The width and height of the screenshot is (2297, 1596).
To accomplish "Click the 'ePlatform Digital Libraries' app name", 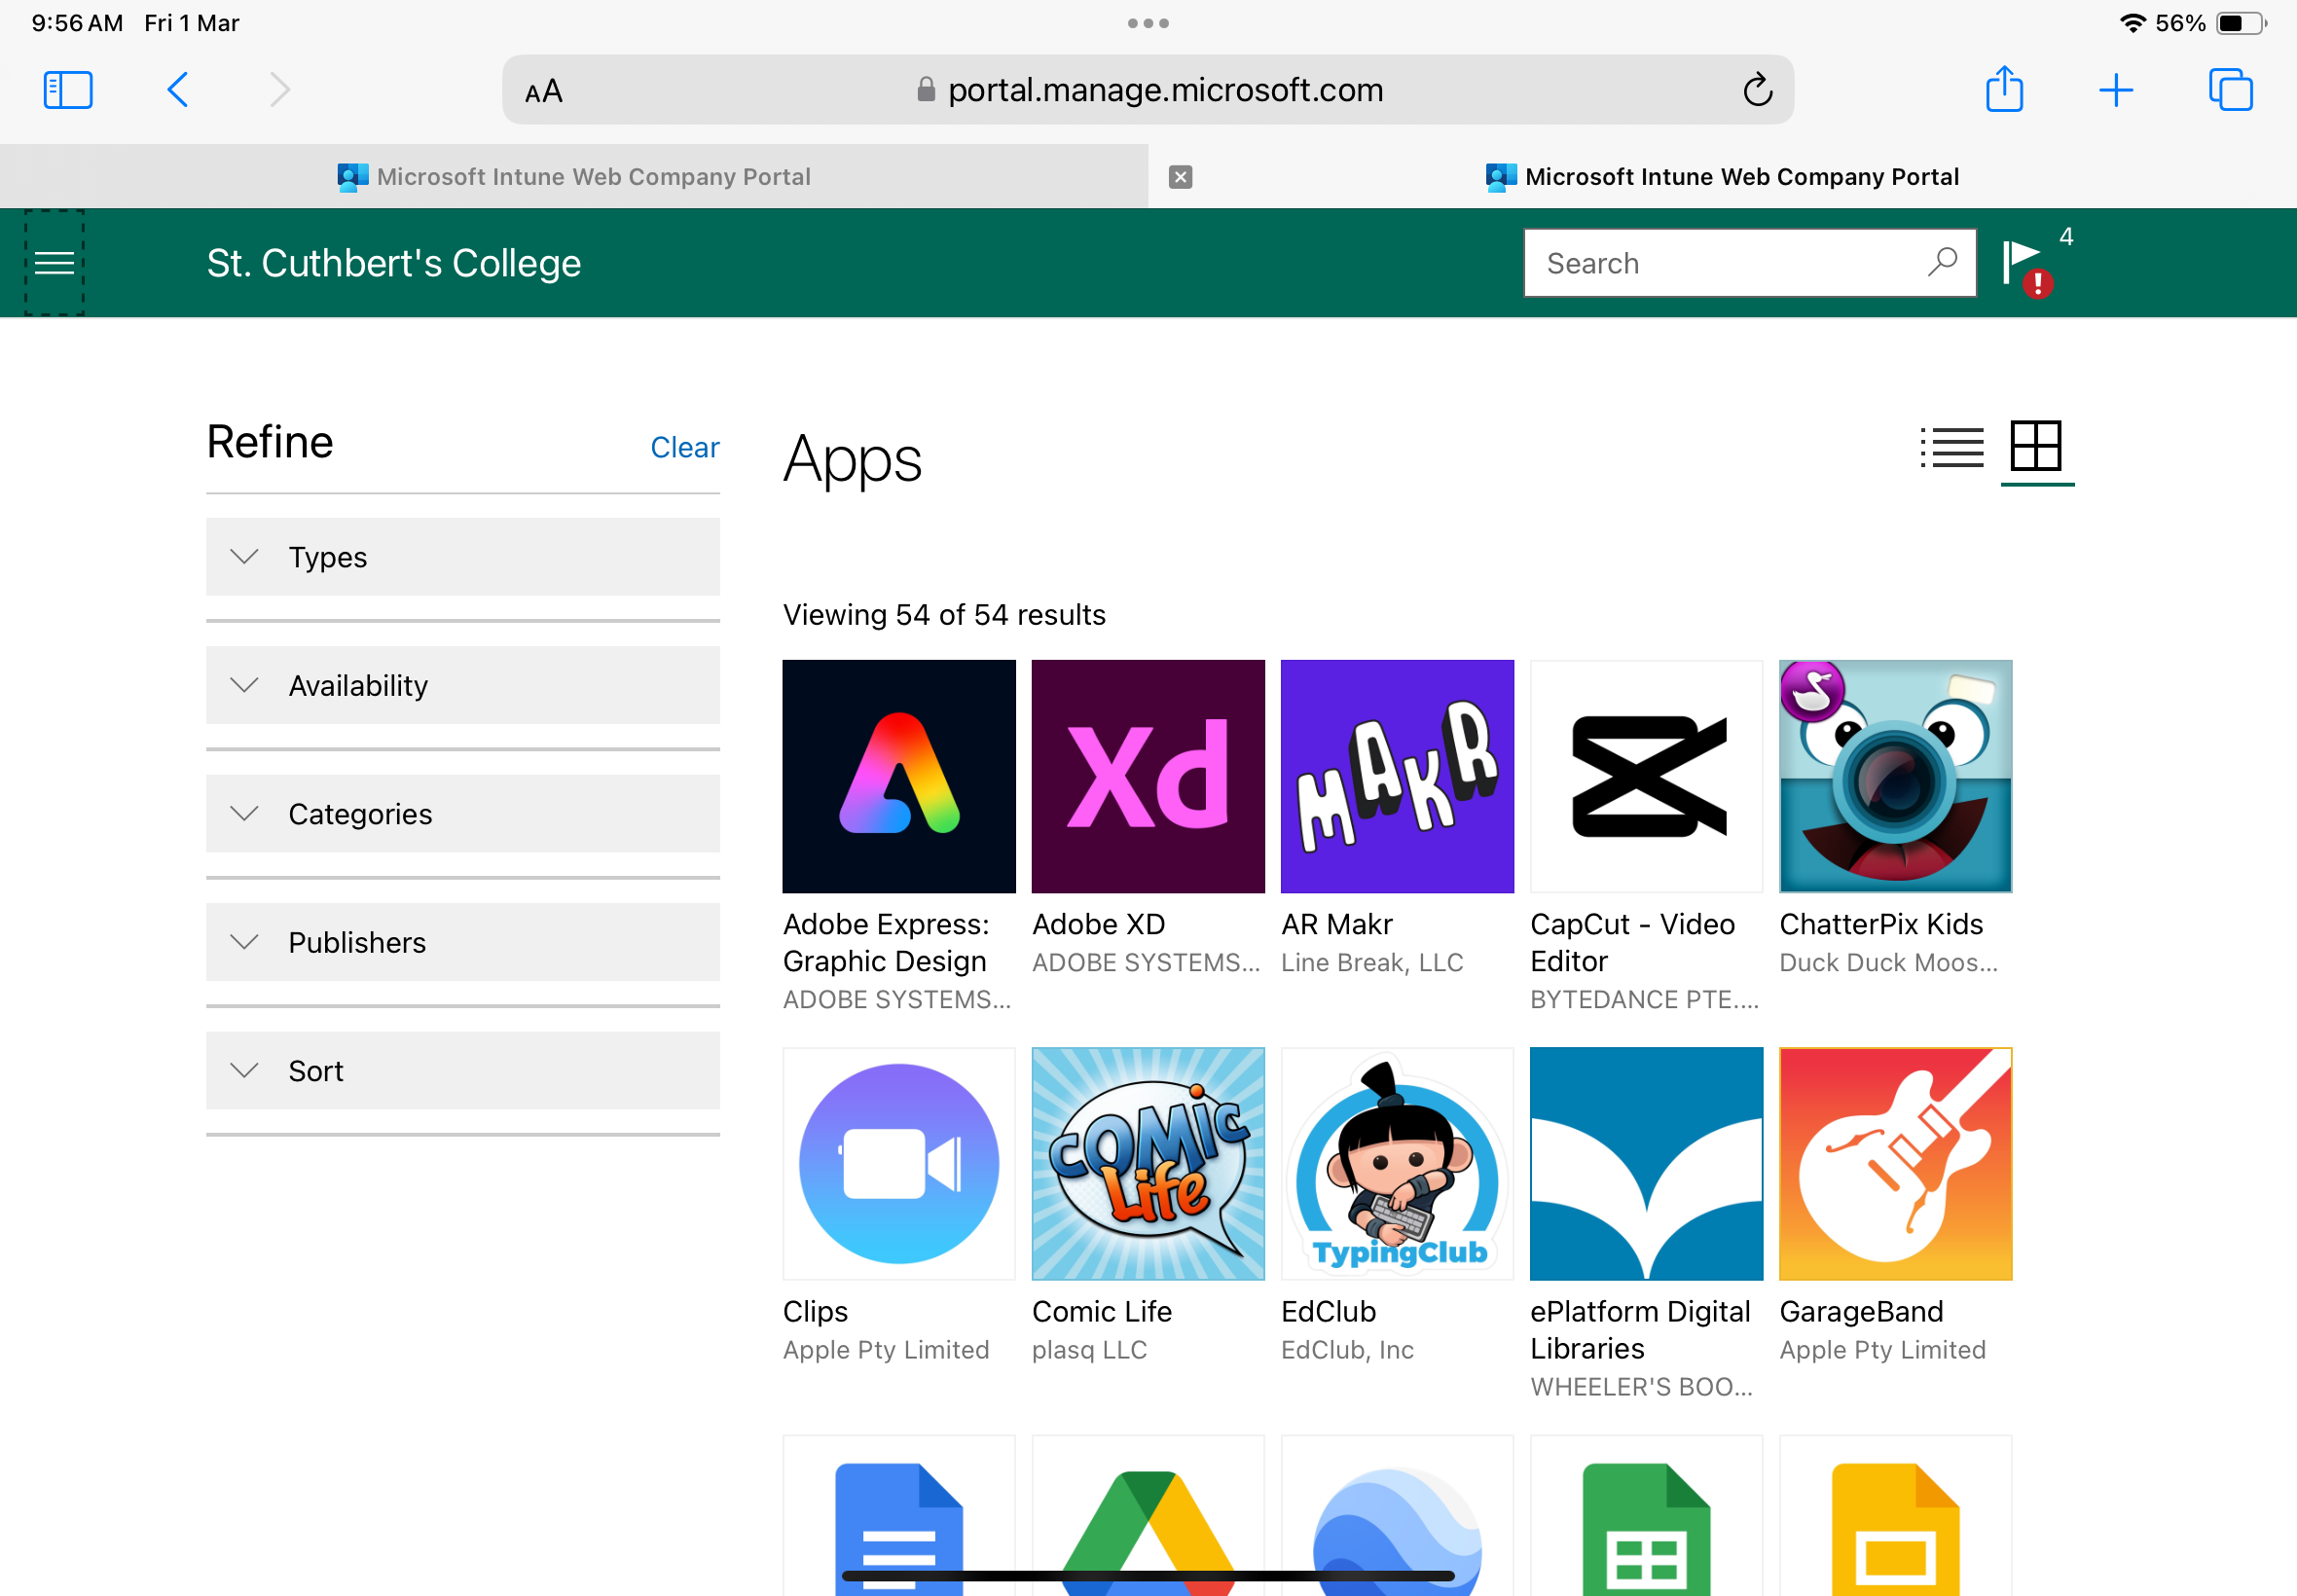I will 1640,1330.
